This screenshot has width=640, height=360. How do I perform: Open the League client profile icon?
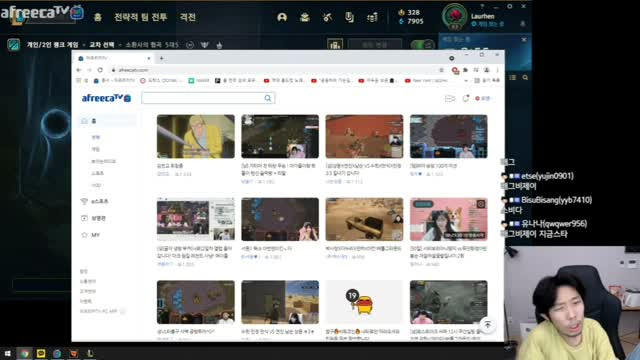click(282, 17)
